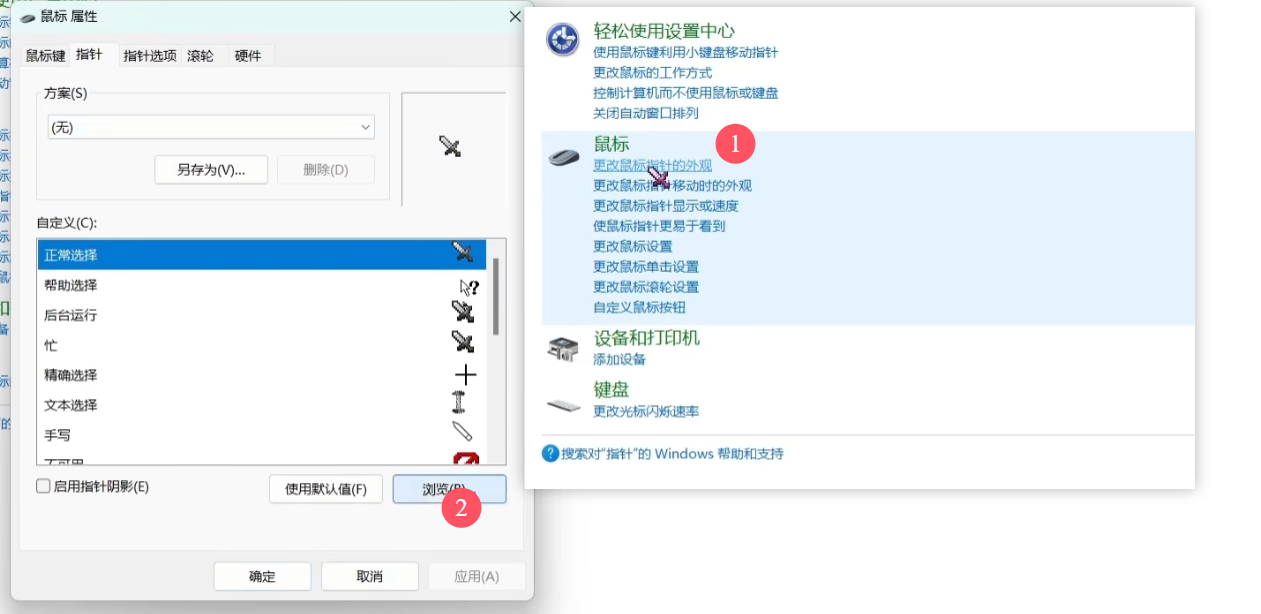This screenshot has width=1261, height=614.
Task: Open the 键盘 heading link
Action: (612, 390)
